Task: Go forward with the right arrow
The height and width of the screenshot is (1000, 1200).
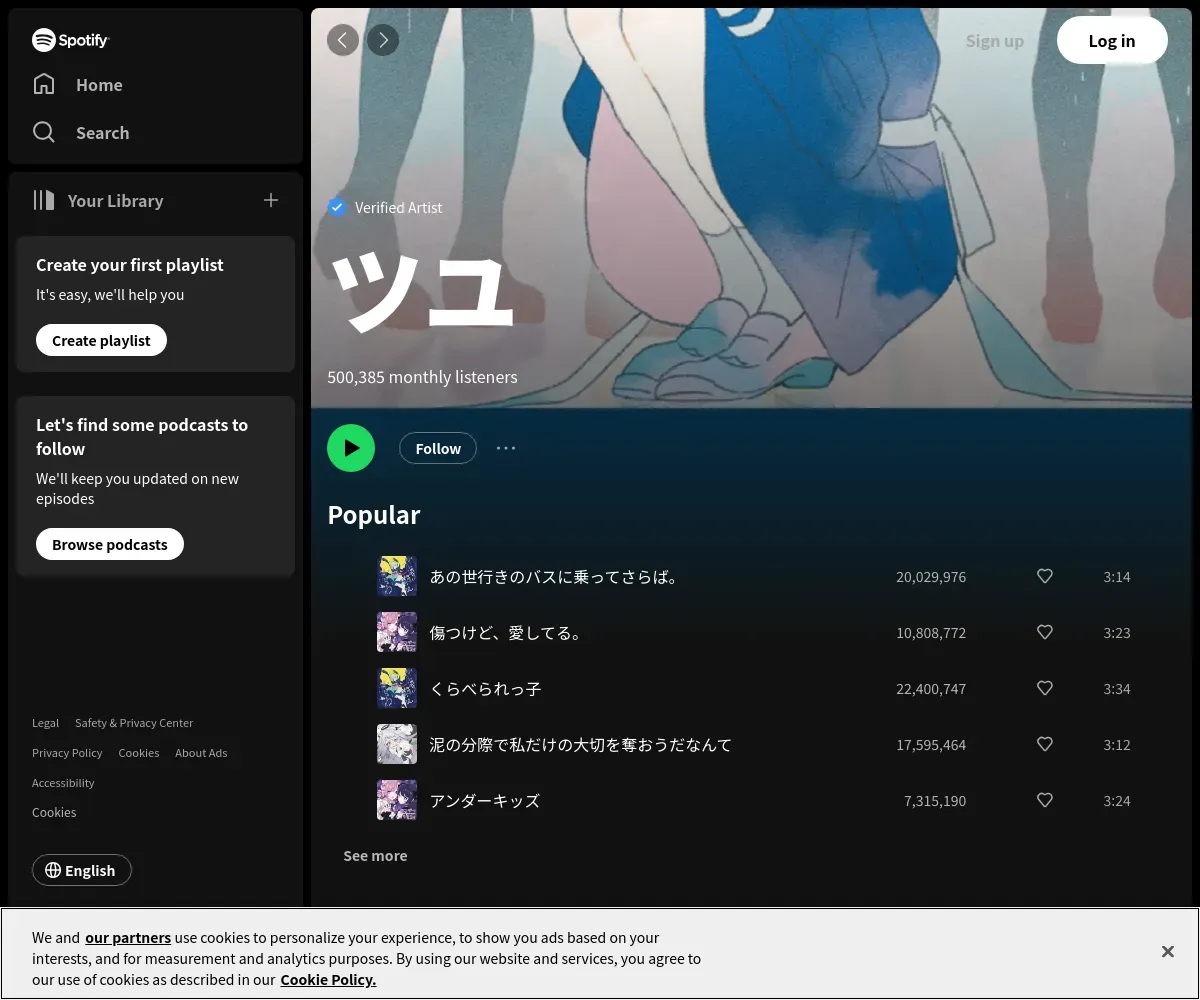Action: [x=383, y=40]
